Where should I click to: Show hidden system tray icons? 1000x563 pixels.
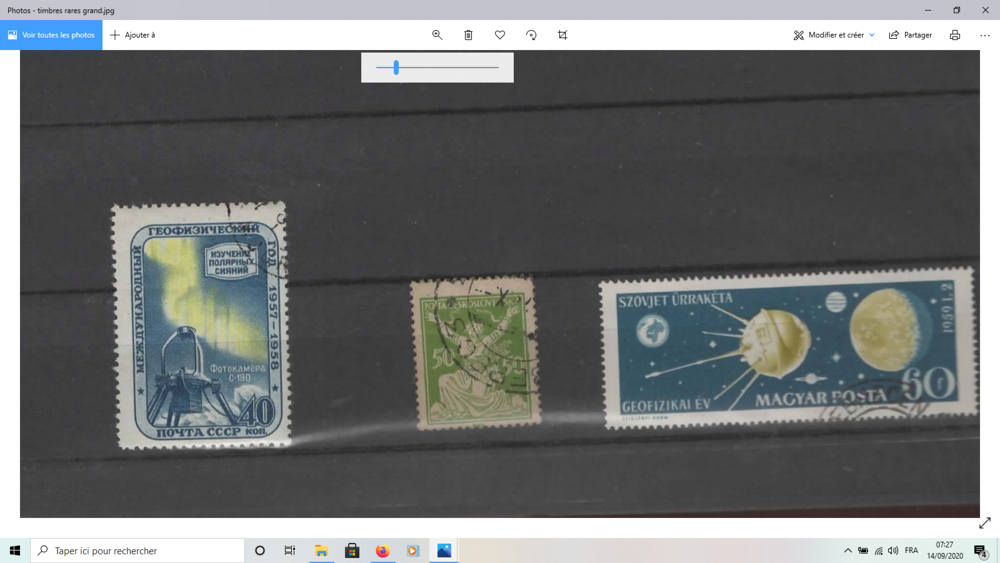tap(848, 550)
